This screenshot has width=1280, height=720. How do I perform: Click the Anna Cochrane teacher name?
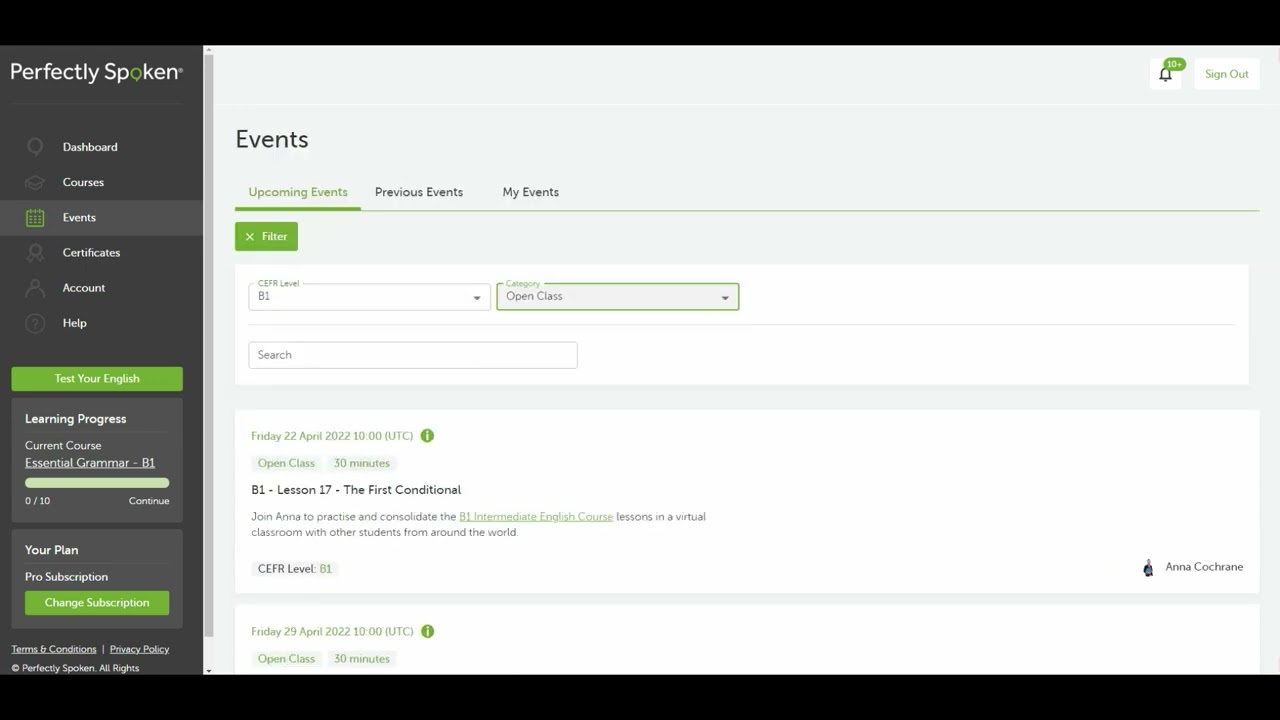pos(1204,567)
